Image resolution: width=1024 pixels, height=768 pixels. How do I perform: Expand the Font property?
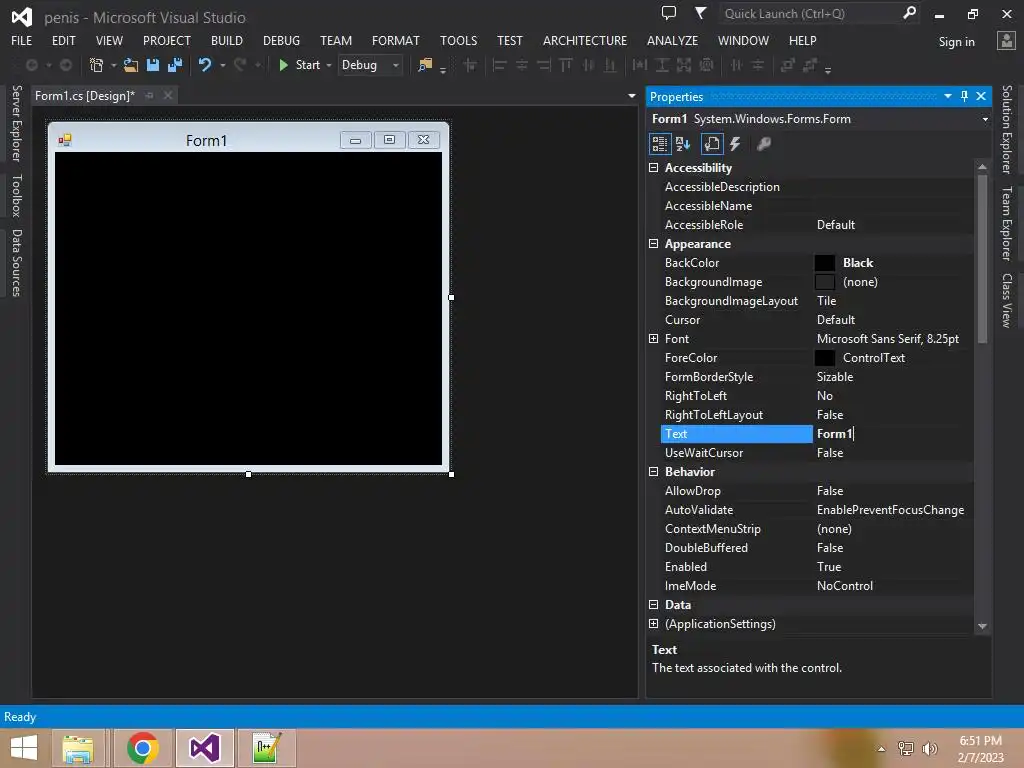click(x=653, y=338)
